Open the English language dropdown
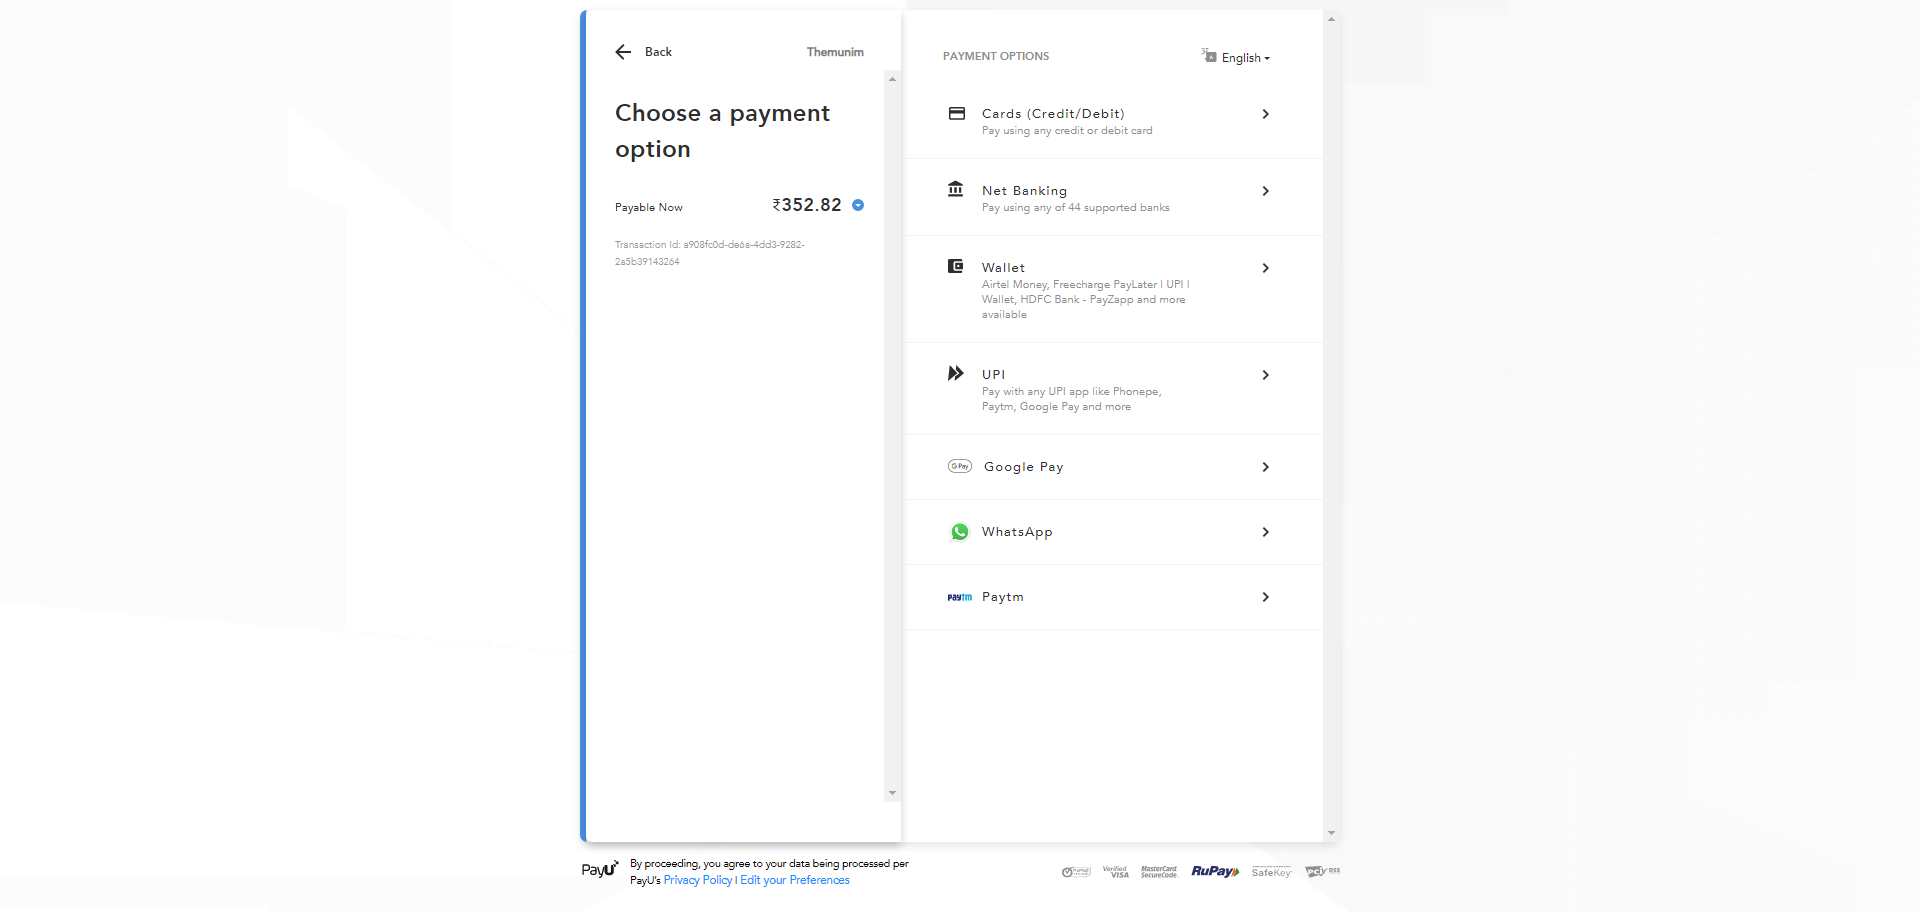 1245,58
